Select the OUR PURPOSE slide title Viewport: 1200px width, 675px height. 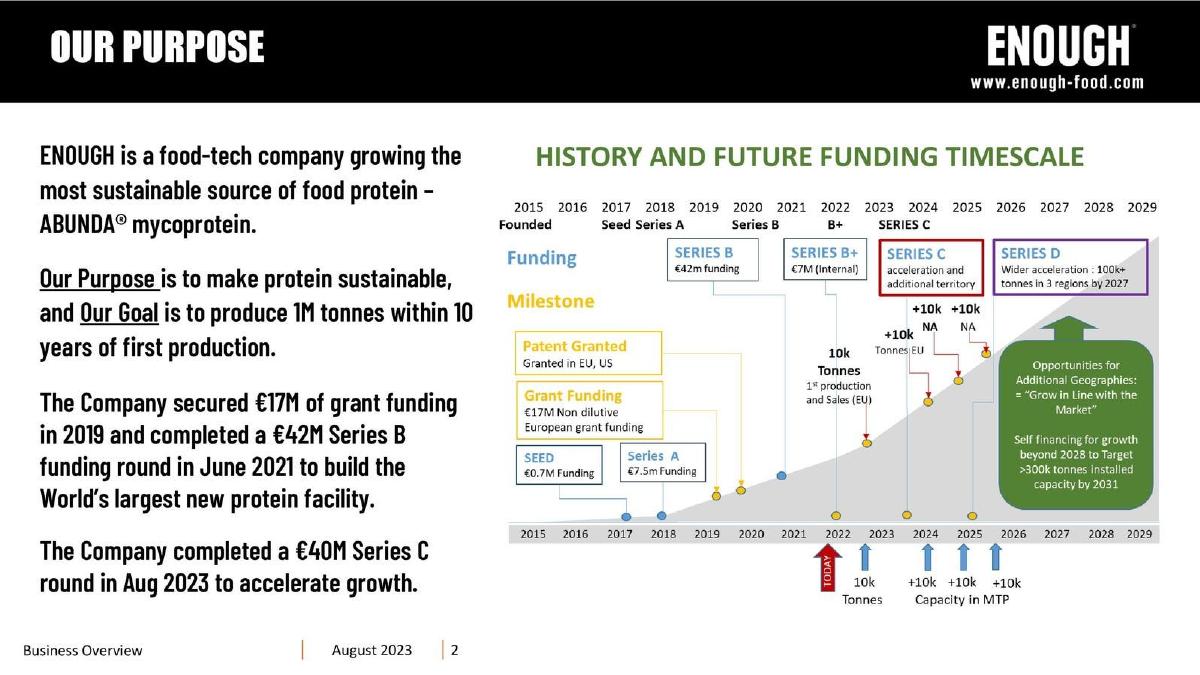[x=158, y=47]
